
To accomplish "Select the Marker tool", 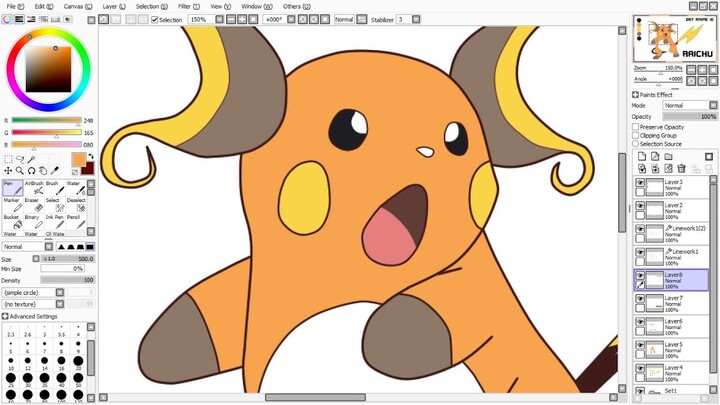I will pos(12,205).
